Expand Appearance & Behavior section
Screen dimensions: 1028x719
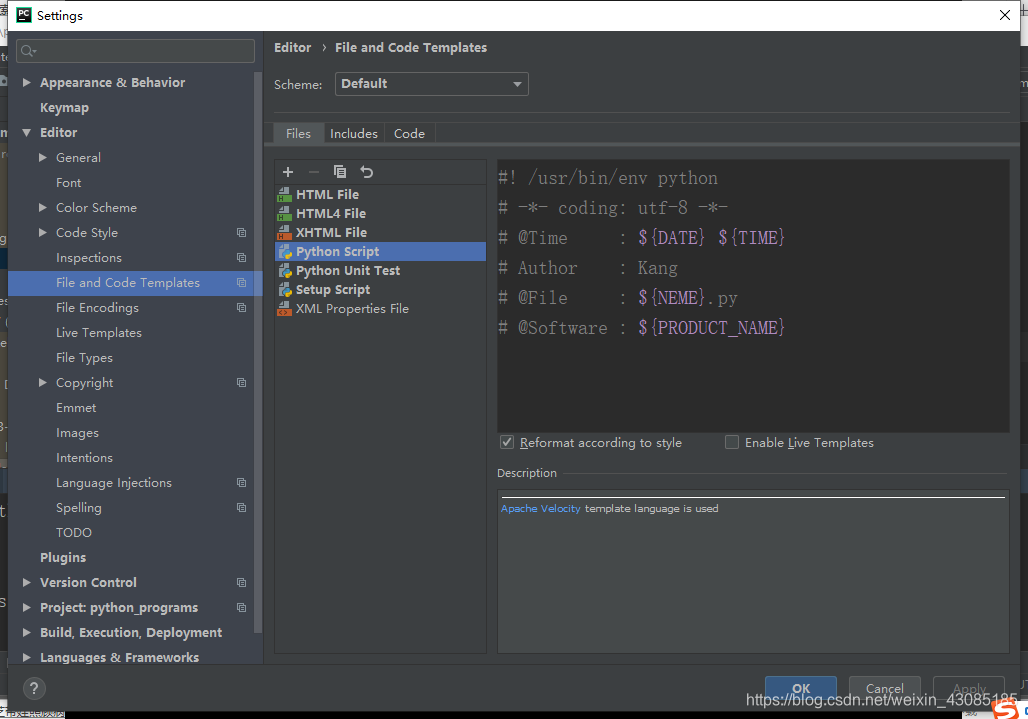[x=27, y=83]
